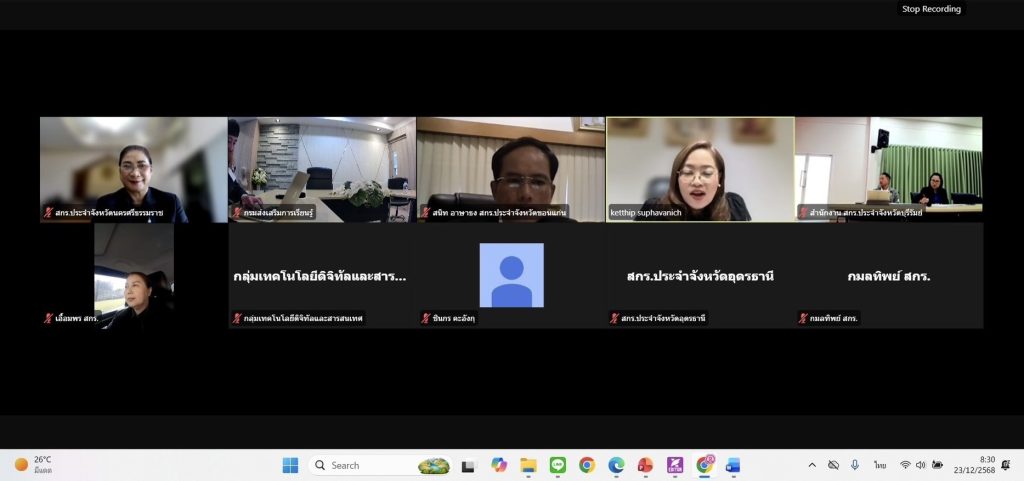The image size is (1024, 481).
Task: Open Task View from the taskbar
Action: point(468,465)
